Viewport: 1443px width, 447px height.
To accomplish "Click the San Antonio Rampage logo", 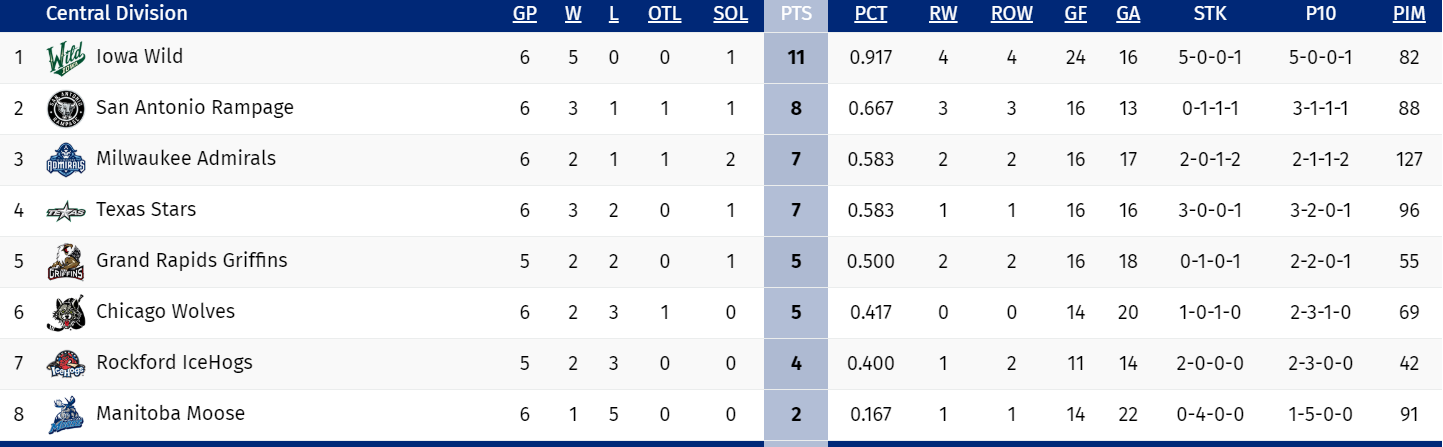I will point(60,109).
